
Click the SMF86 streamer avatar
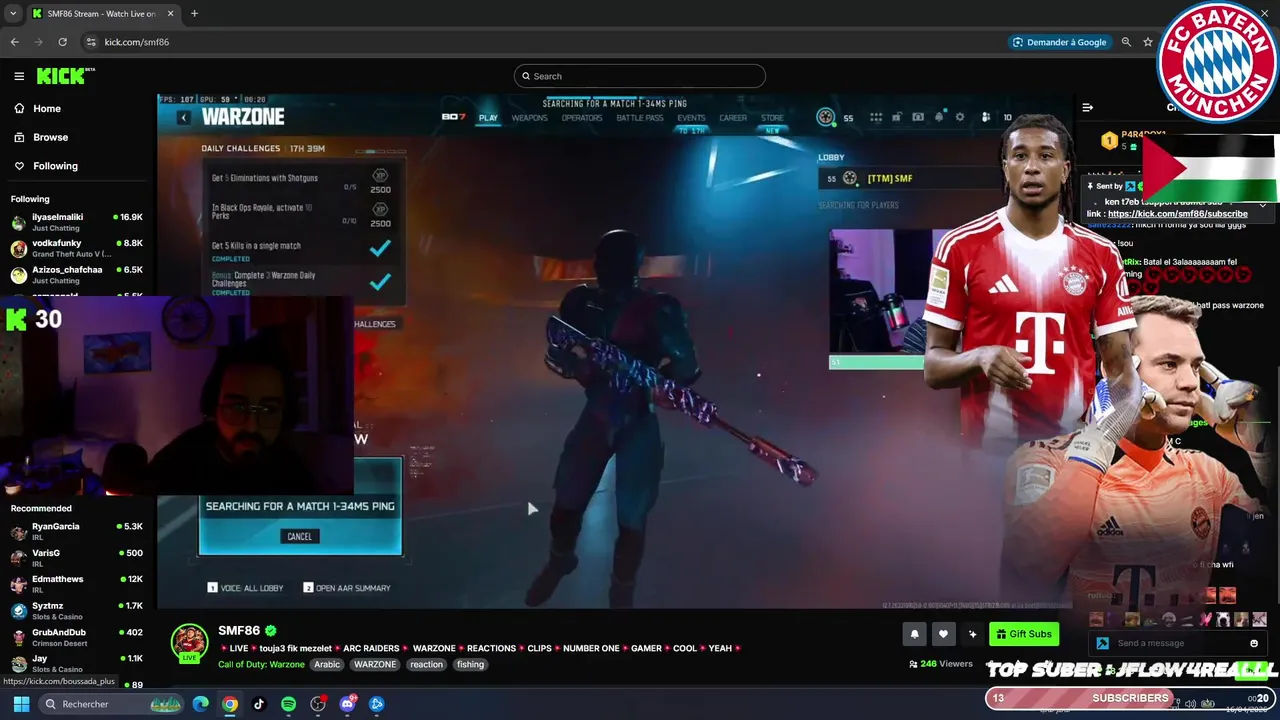click(189, 642)
